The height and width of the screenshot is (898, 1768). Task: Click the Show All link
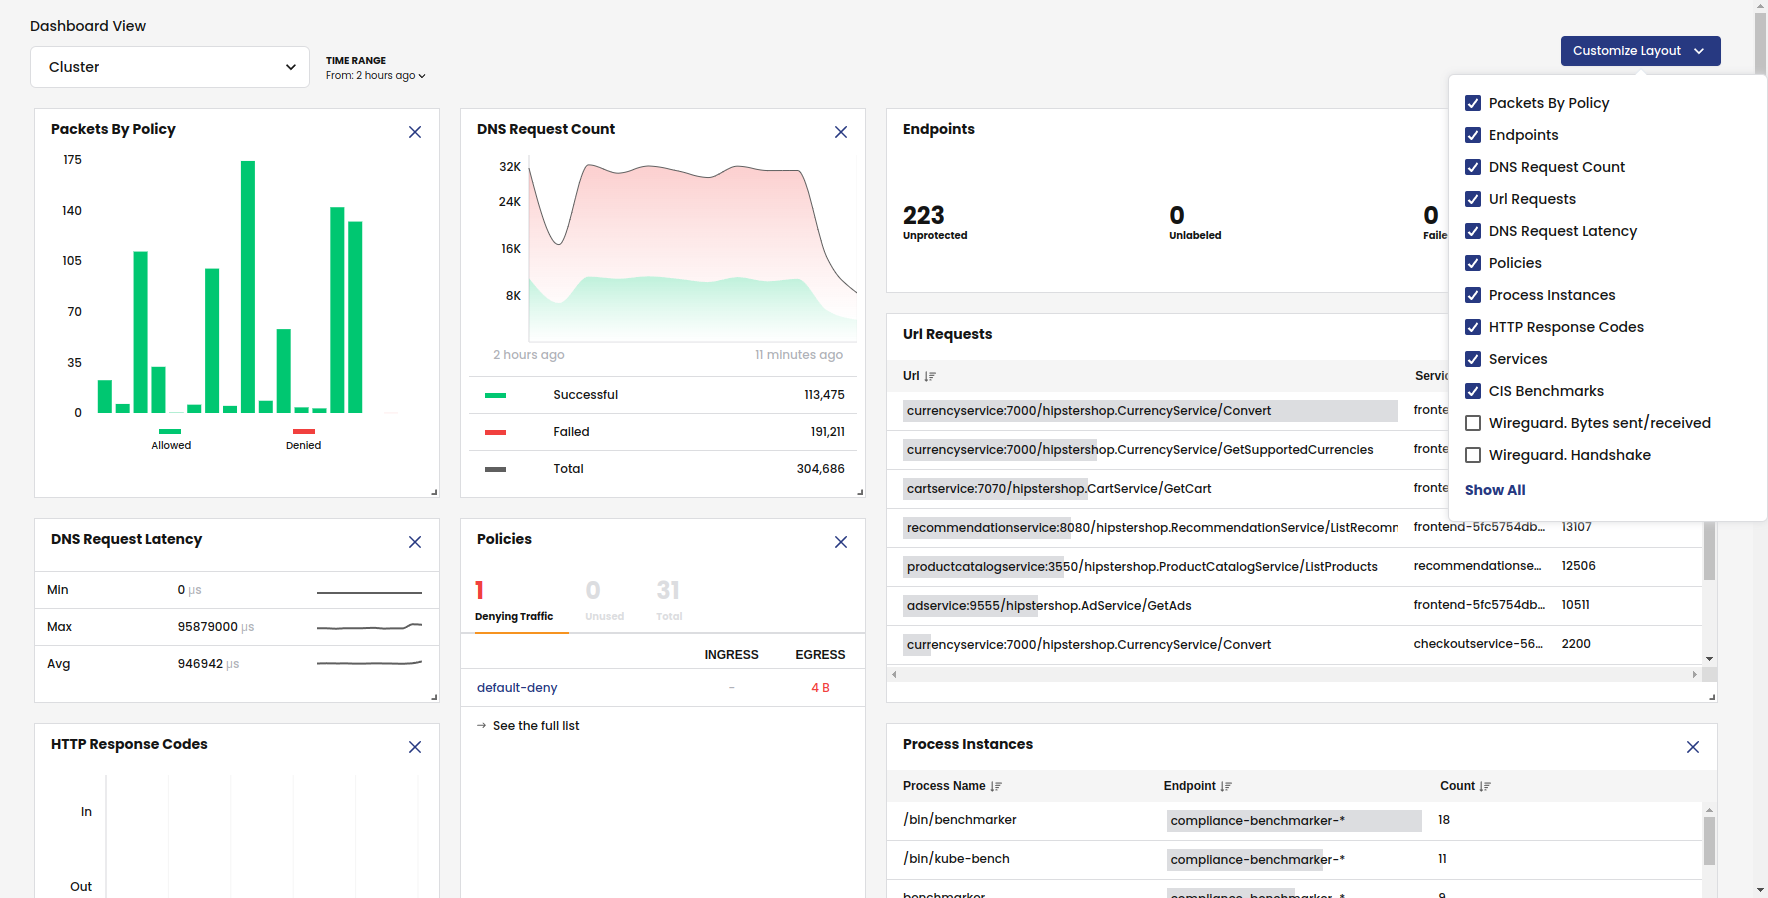click(x=1495, y=490)
